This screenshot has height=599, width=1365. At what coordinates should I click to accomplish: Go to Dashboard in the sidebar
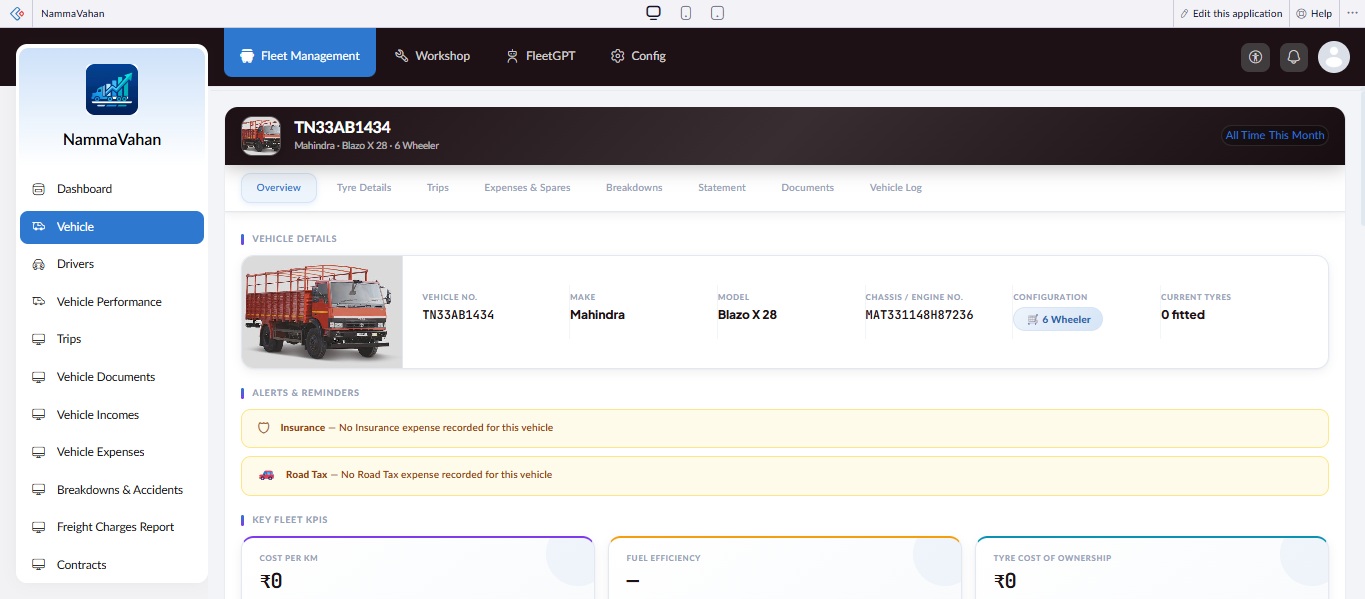pos(112,189)
